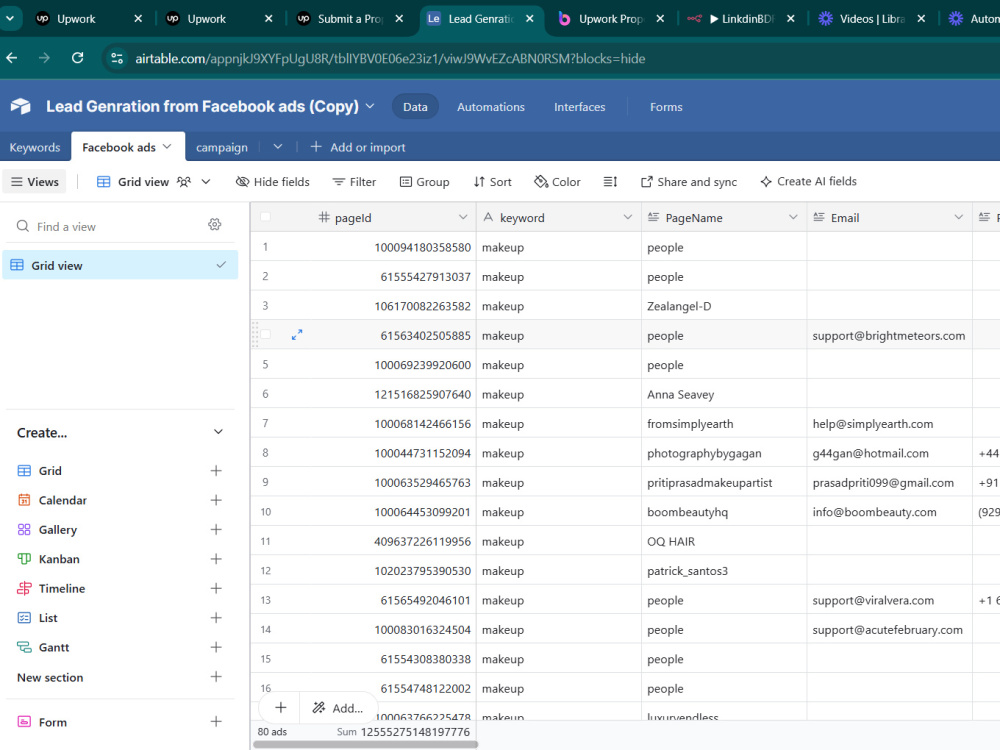Click Share and sync
The width and height of the screenshot is (1000, 750).
(x=689, y=182)
